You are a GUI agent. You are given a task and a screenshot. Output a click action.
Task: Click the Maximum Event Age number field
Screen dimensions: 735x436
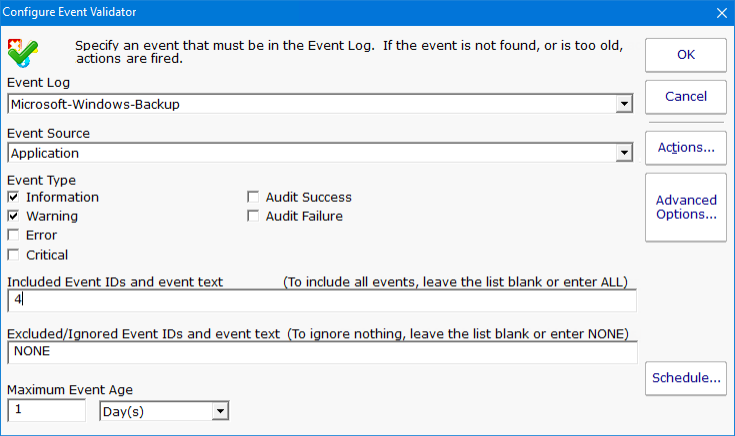click(46, 411)
